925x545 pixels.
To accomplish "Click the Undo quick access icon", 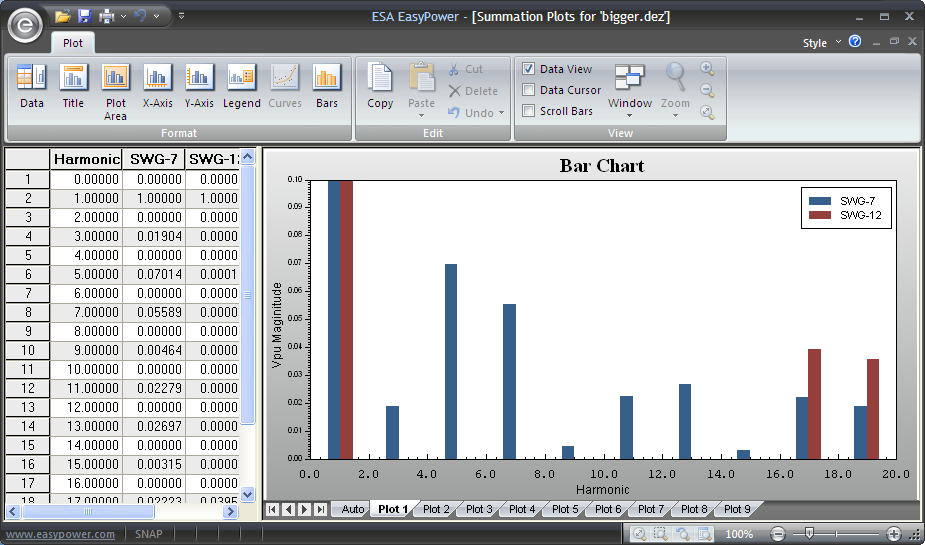I will 140,16.
